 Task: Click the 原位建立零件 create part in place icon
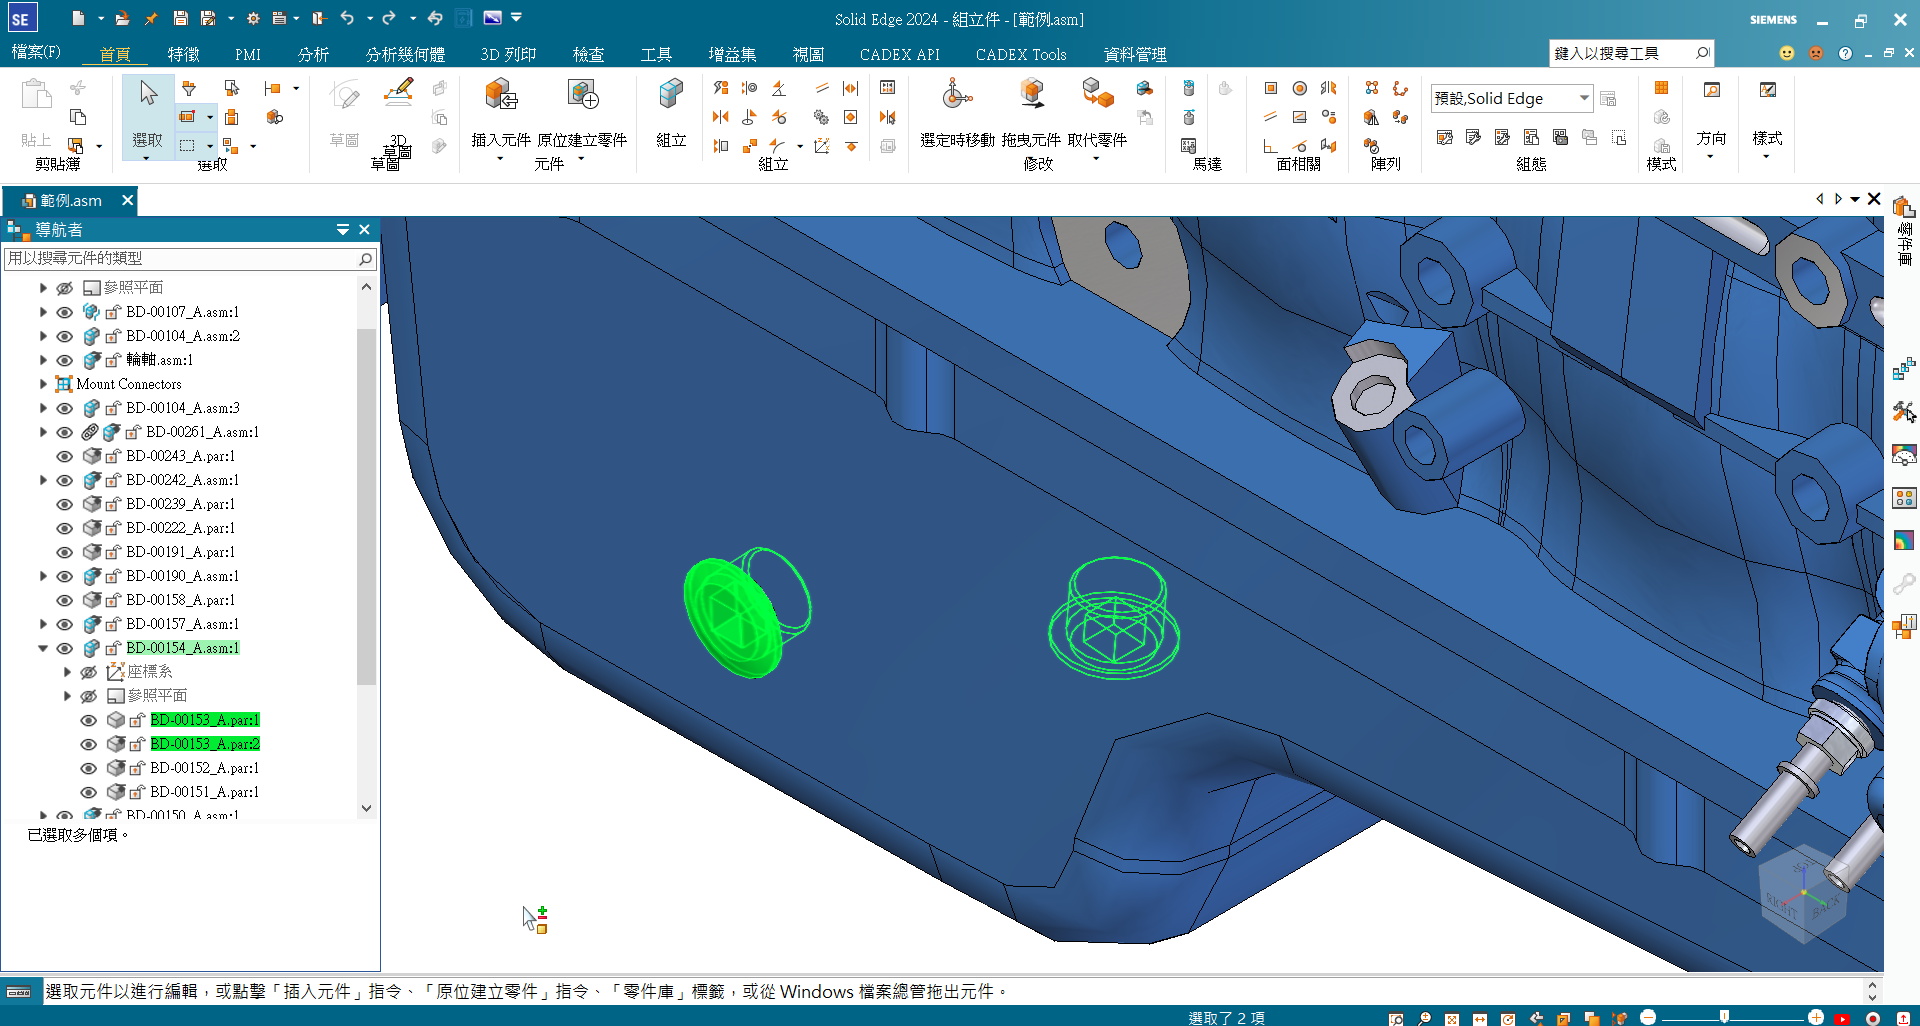coord(582,96)
